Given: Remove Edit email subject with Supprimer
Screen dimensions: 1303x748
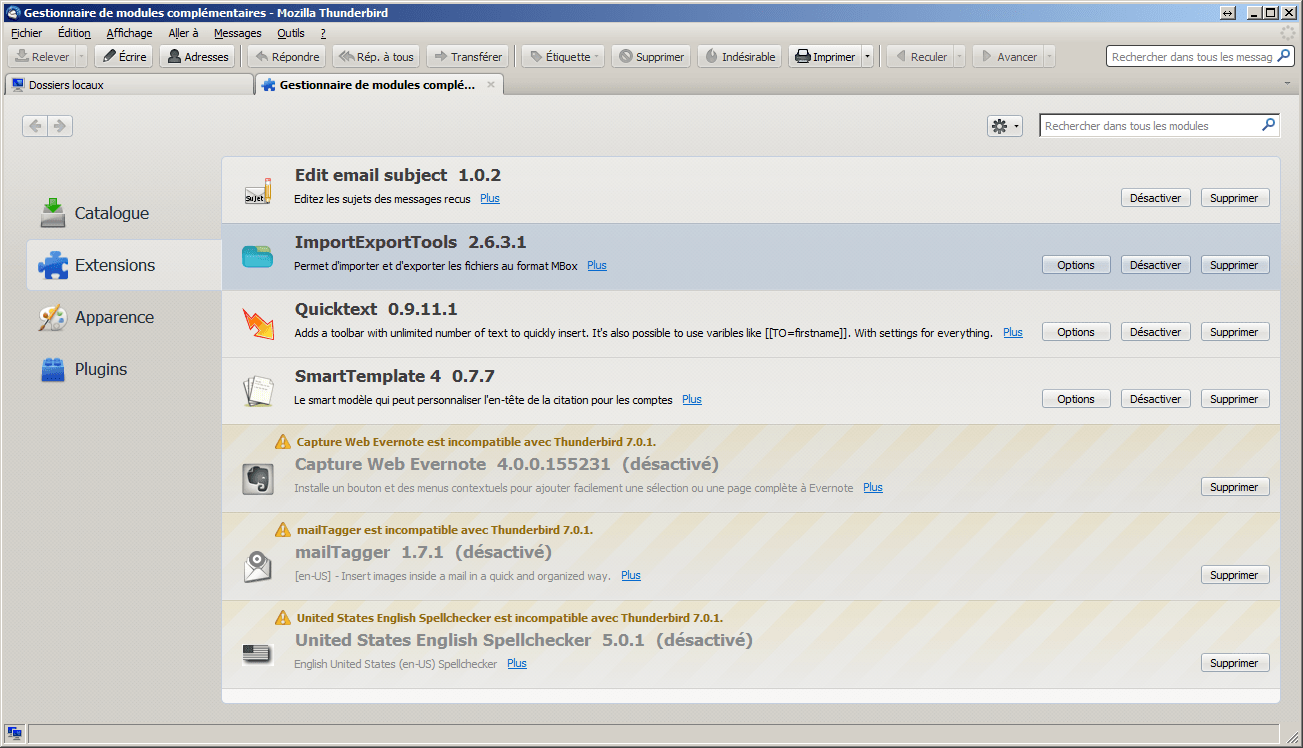Looking at the screenshot, I should click(x=1235, y=198).
